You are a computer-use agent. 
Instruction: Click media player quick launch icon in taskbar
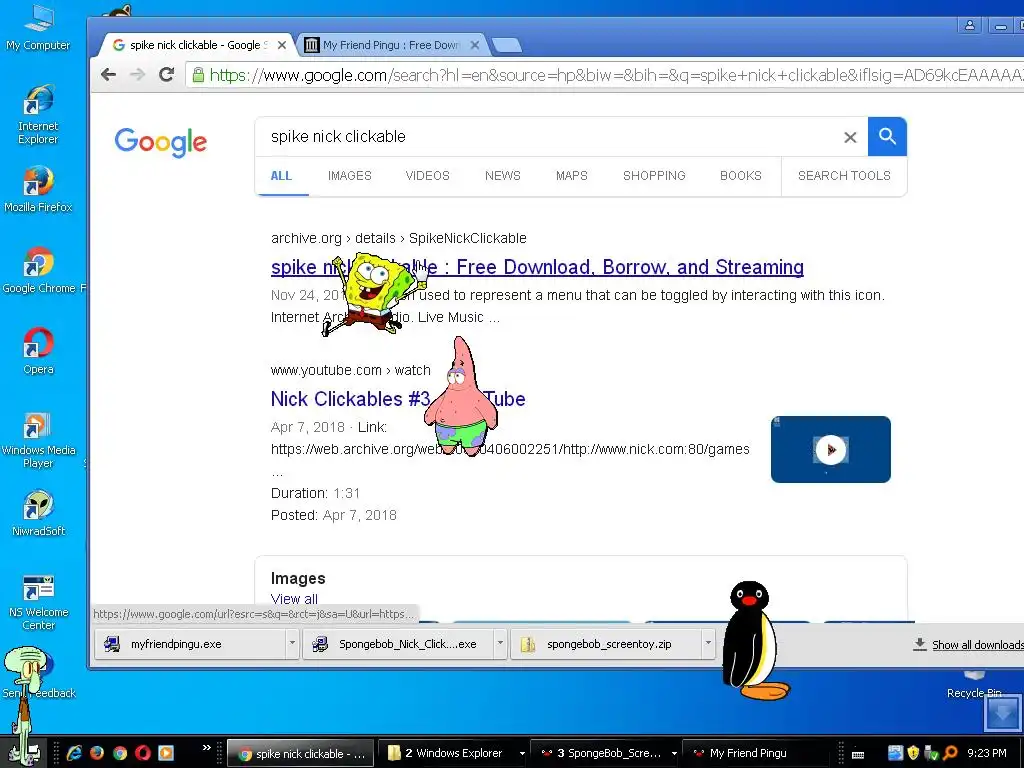166,753
